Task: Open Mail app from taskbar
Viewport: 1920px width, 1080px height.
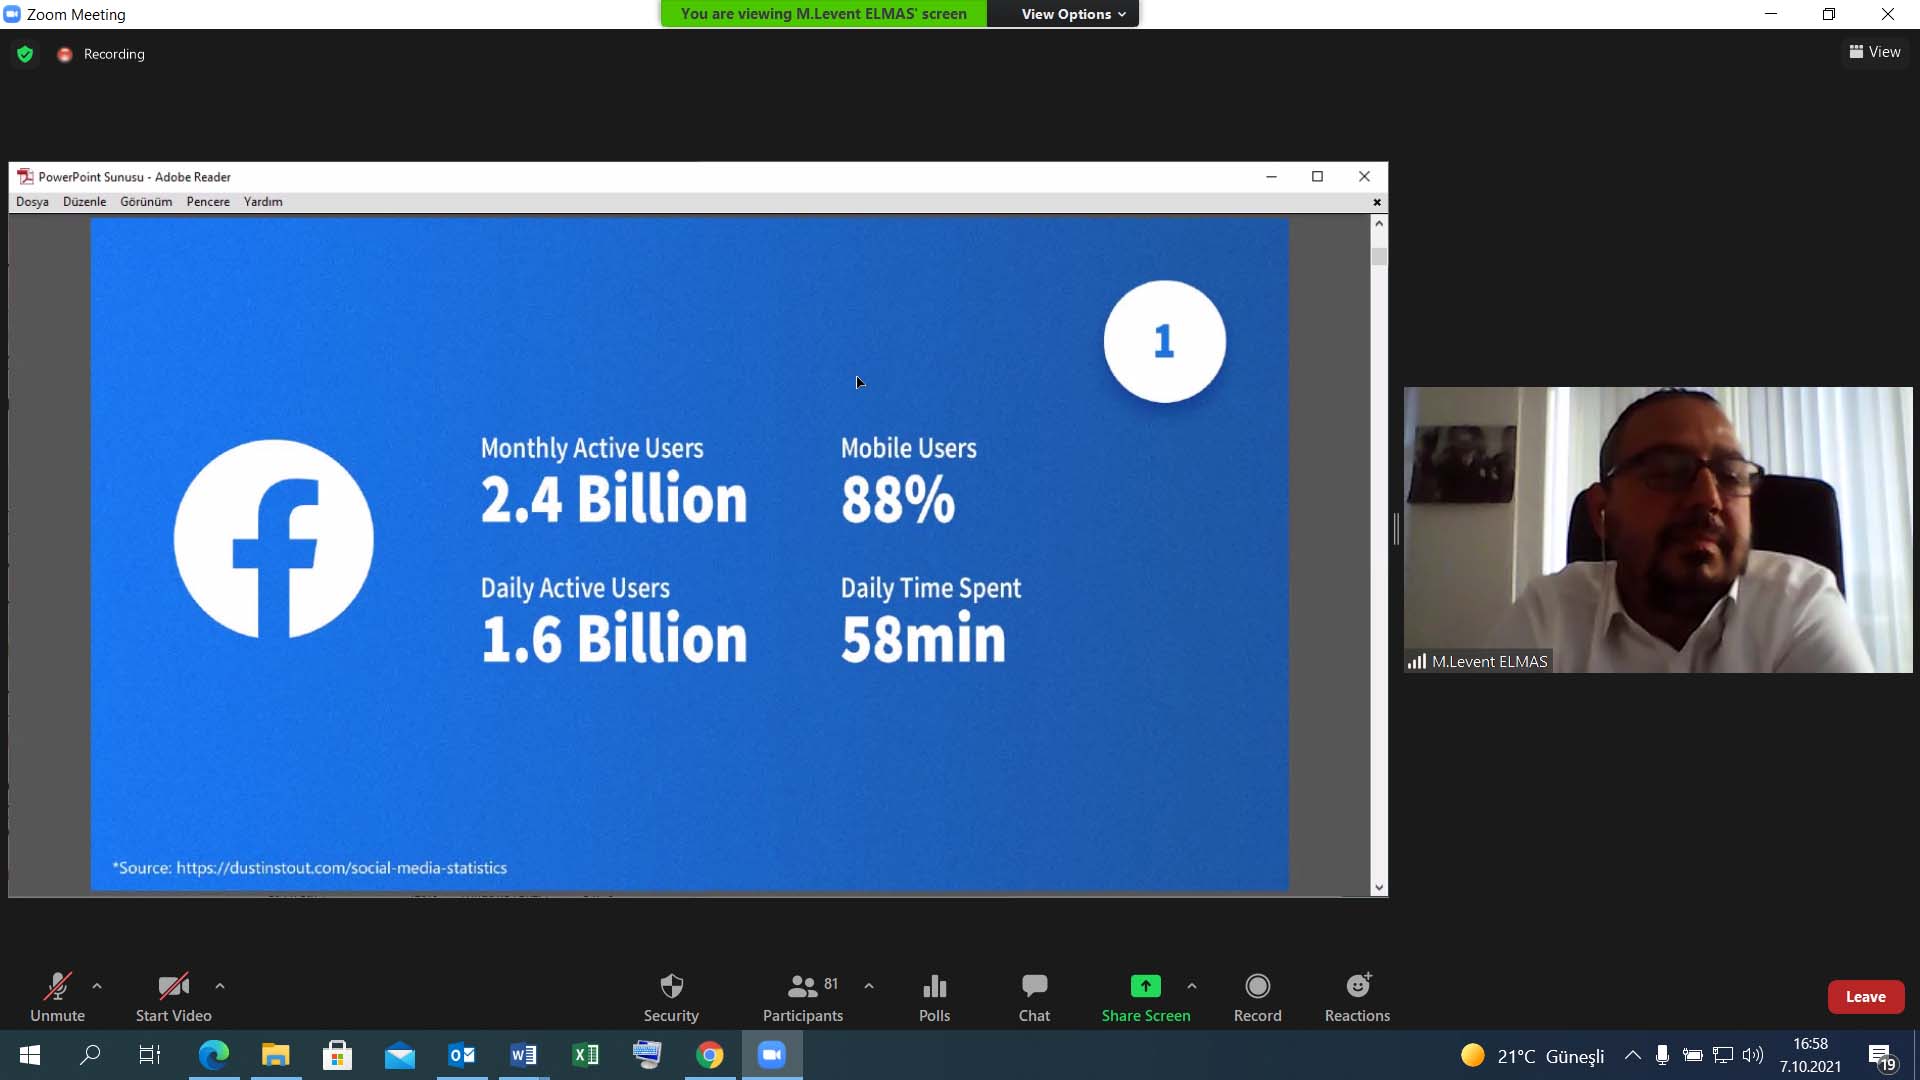Action: click(x=400, y=1055)
